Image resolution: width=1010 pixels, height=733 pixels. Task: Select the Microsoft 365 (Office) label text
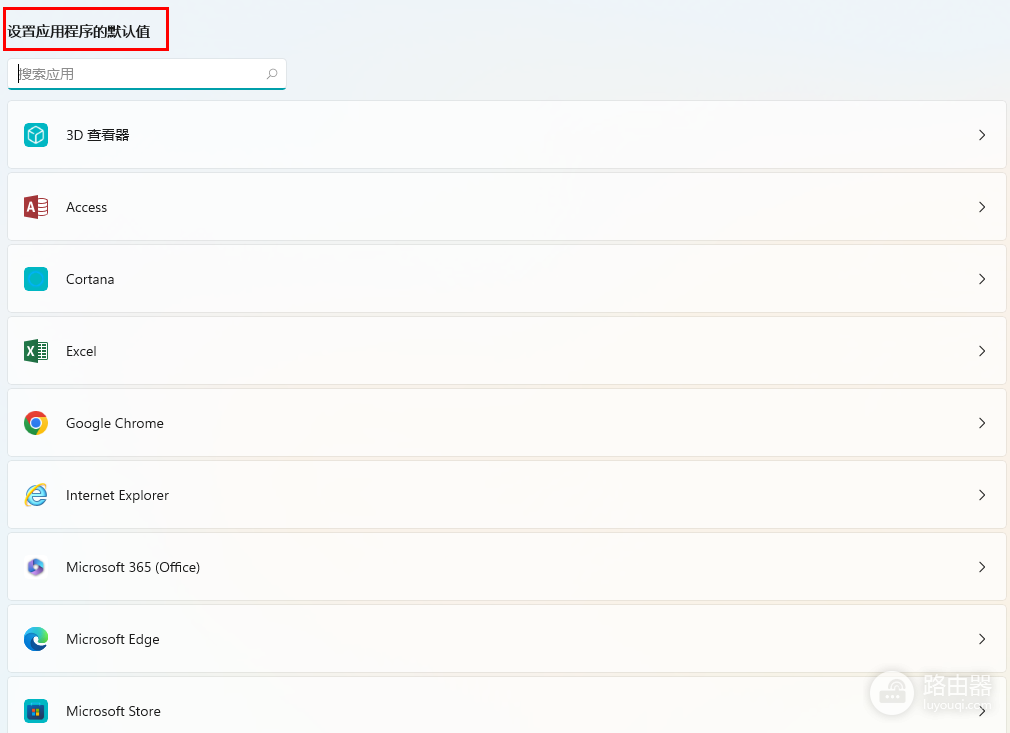pyautogui.click(x=133, y=567)
